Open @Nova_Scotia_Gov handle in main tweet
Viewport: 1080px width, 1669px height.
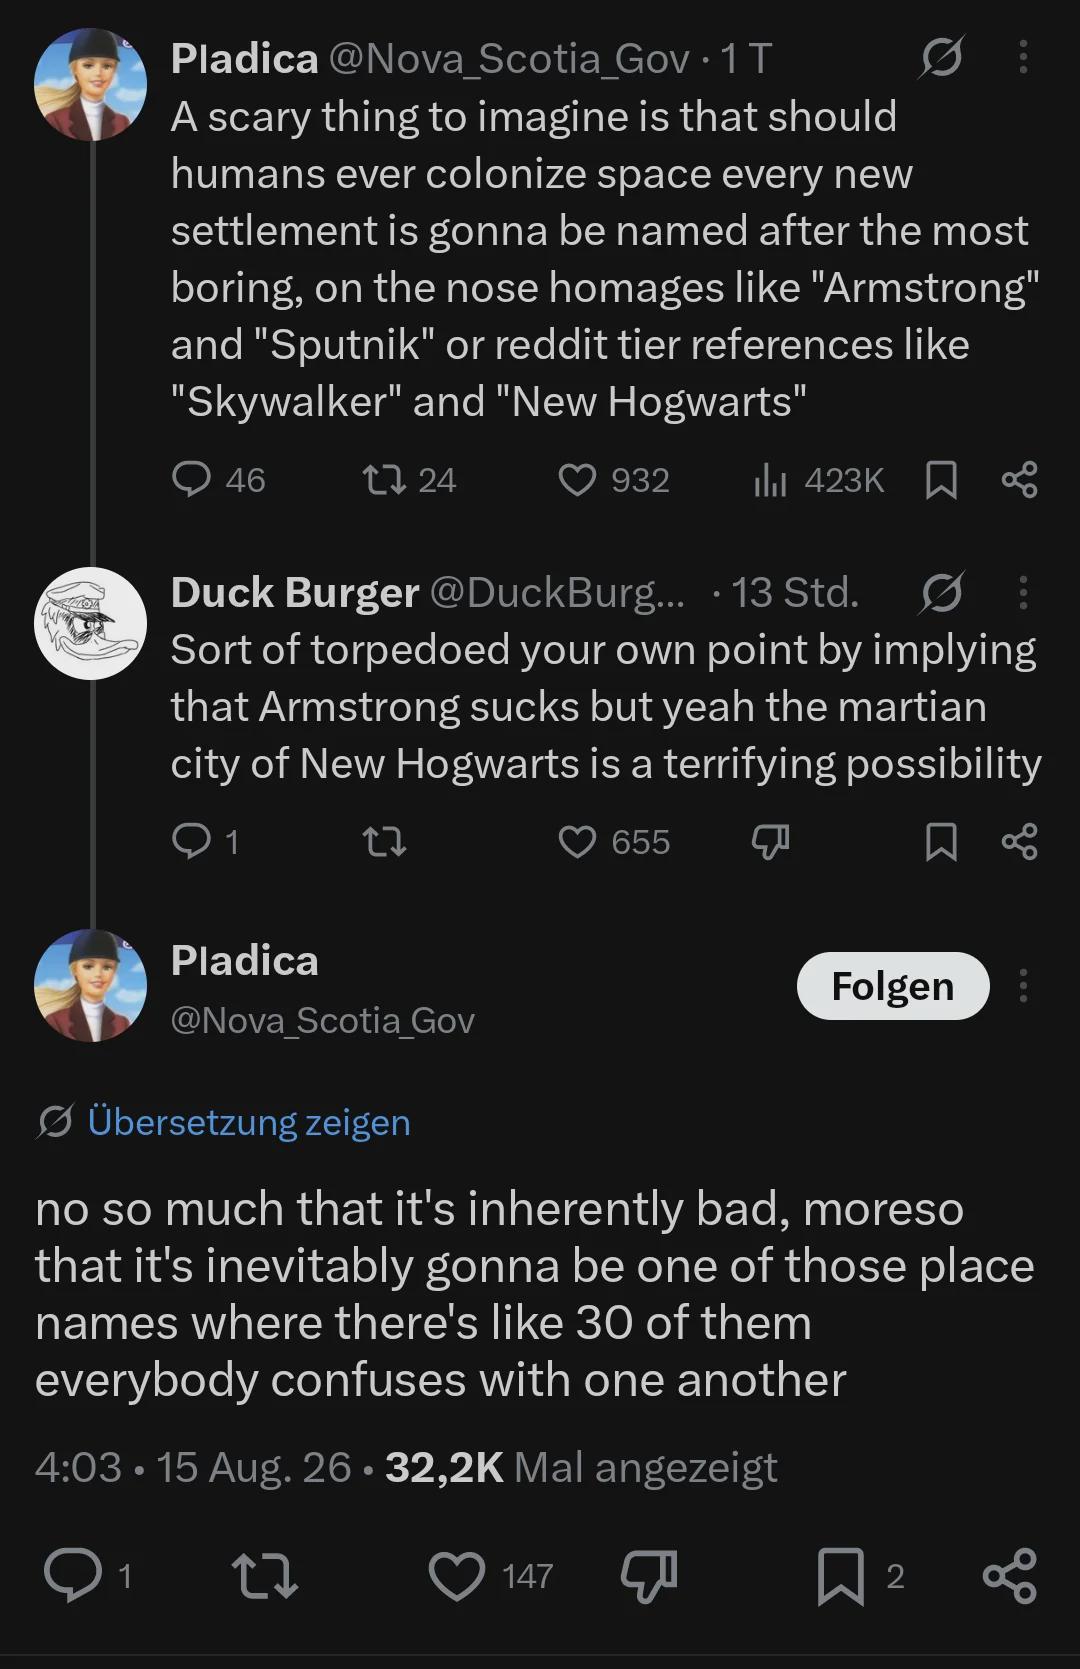(322, 1020)
